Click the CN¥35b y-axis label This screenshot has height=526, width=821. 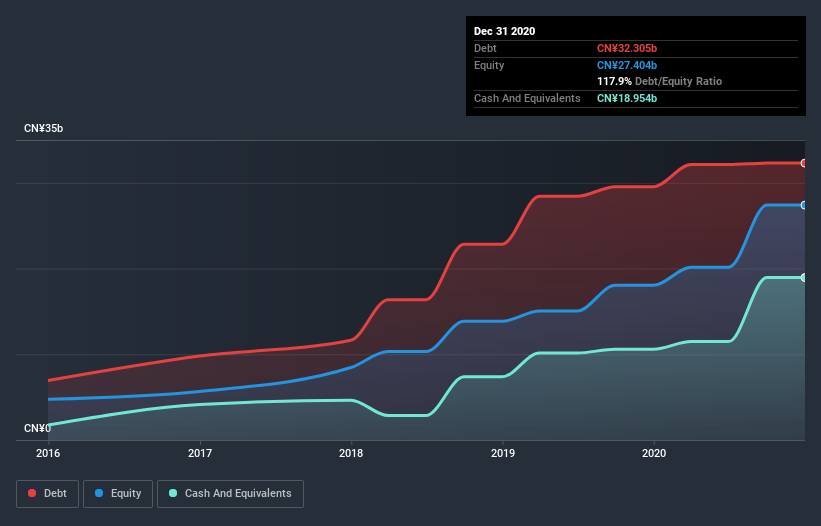pyautogui.click(x=43, y=129)
